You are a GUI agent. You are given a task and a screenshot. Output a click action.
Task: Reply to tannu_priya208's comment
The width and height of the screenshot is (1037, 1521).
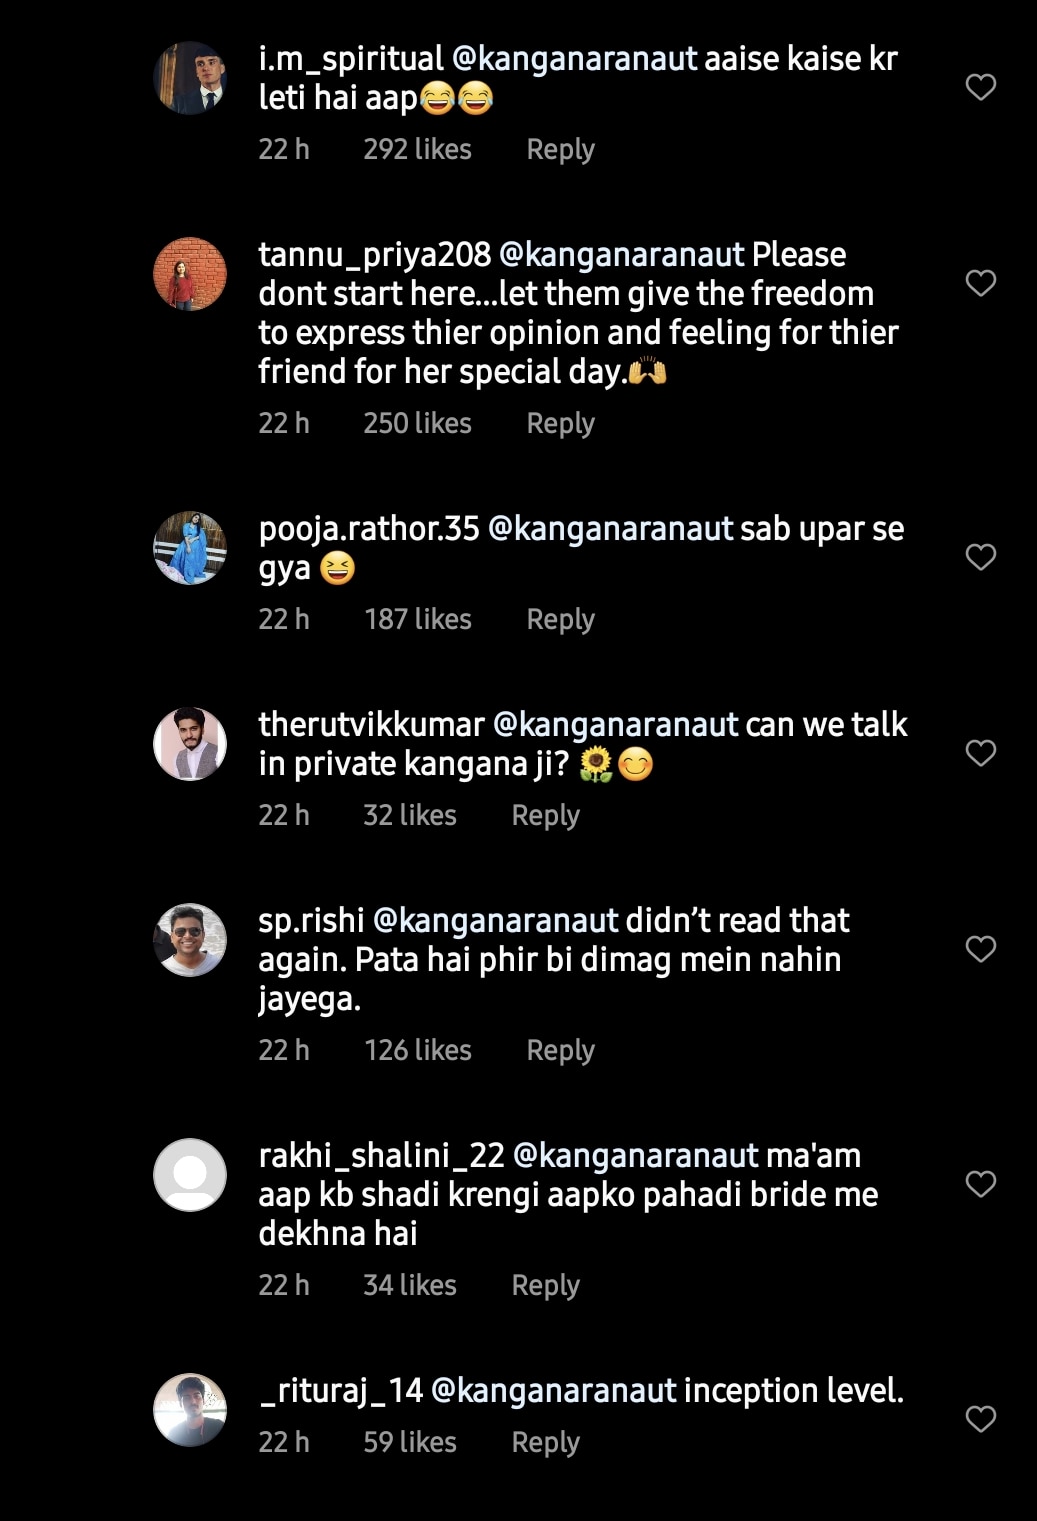click(x=560, y=424)
